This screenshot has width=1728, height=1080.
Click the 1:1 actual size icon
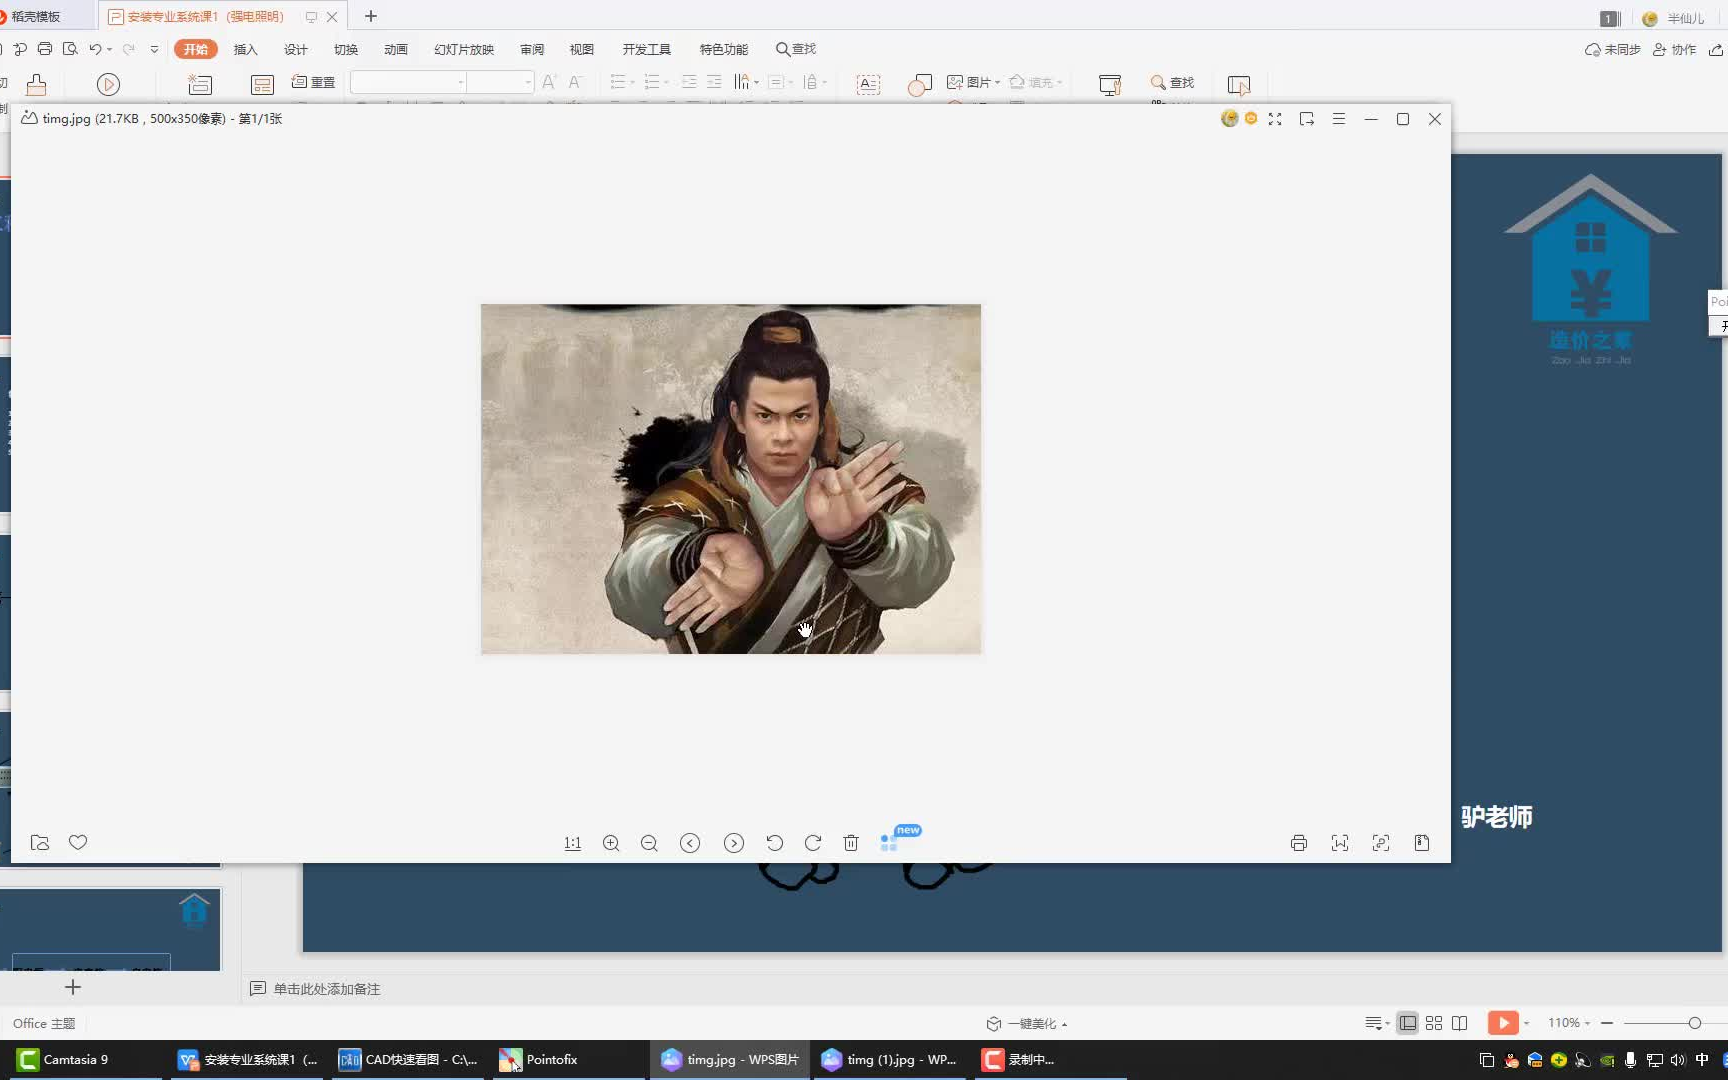pos(573,843)
